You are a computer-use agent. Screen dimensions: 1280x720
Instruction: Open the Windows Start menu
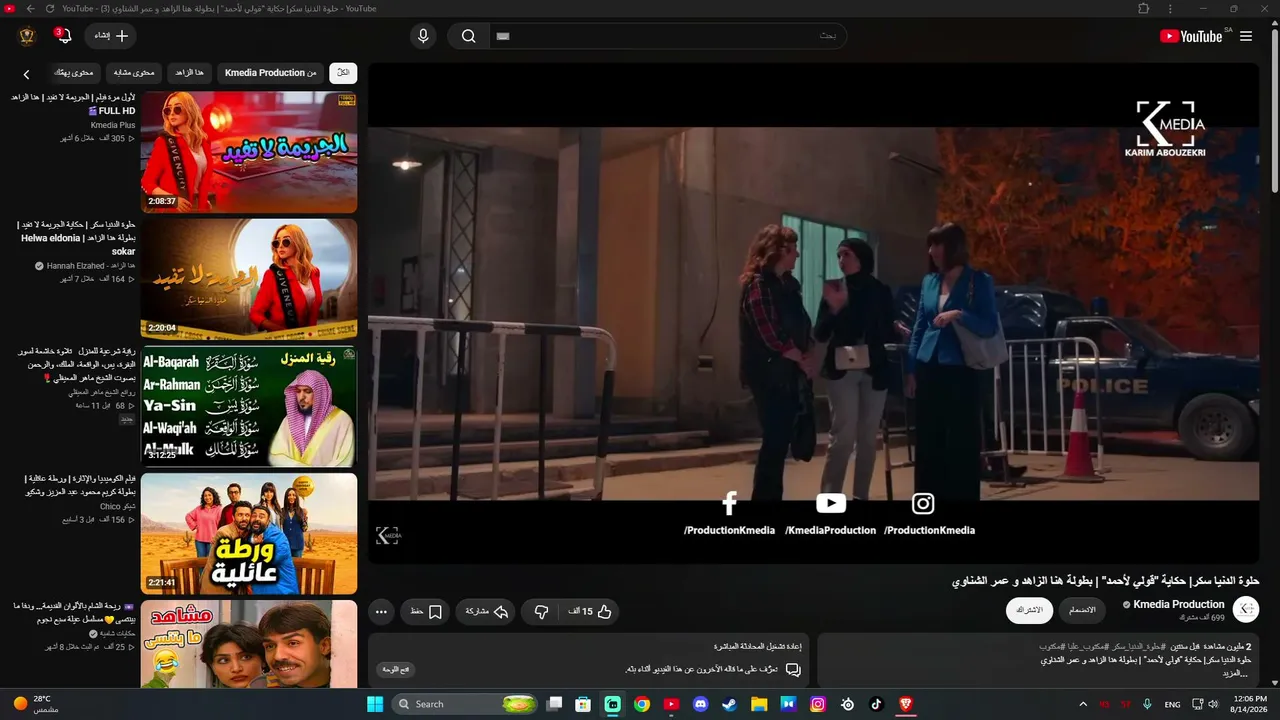point(375,704)
